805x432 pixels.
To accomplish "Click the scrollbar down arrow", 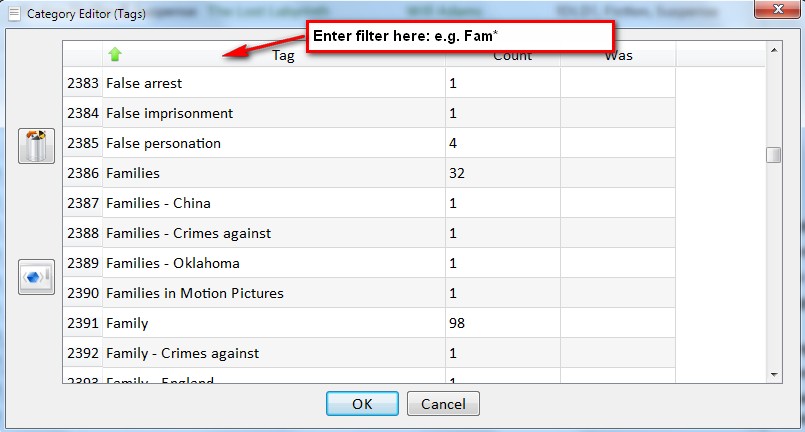I will 773,373.
